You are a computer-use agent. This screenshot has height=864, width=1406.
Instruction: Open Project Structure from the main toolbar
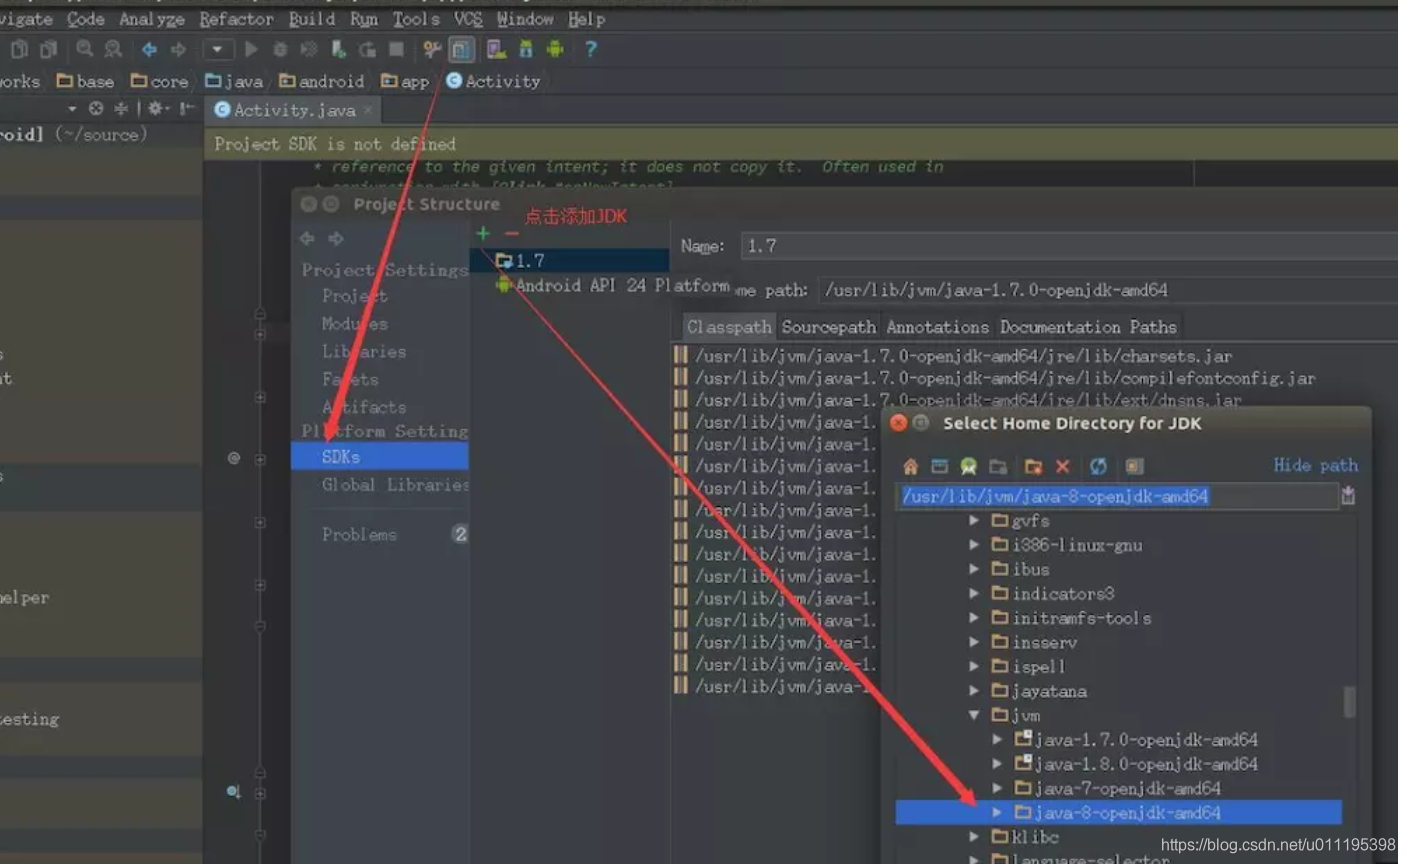(x=461, y=49)
